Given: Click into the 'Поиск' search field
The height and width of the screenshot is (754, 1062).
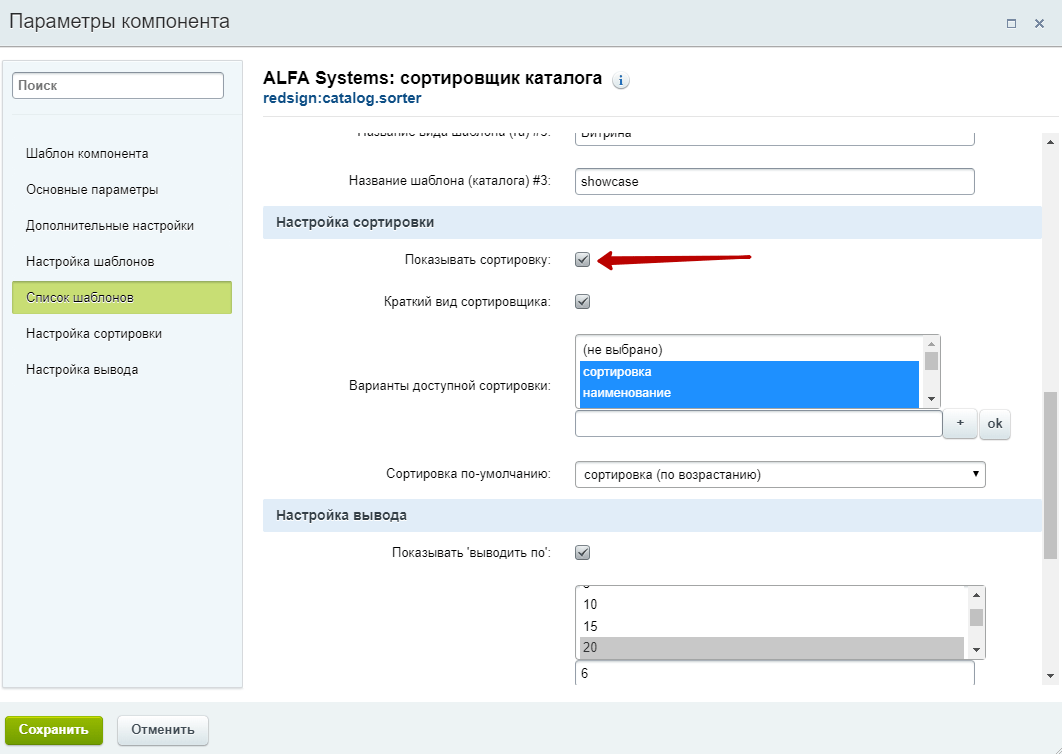Looking at the screenshot, I should [x=118, y=85].
